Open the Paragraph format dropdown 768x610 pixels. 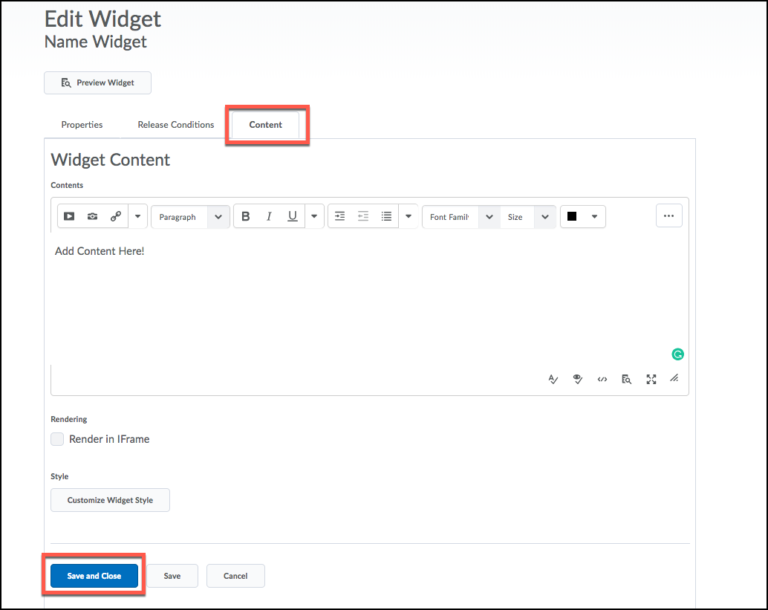(190, 217)
